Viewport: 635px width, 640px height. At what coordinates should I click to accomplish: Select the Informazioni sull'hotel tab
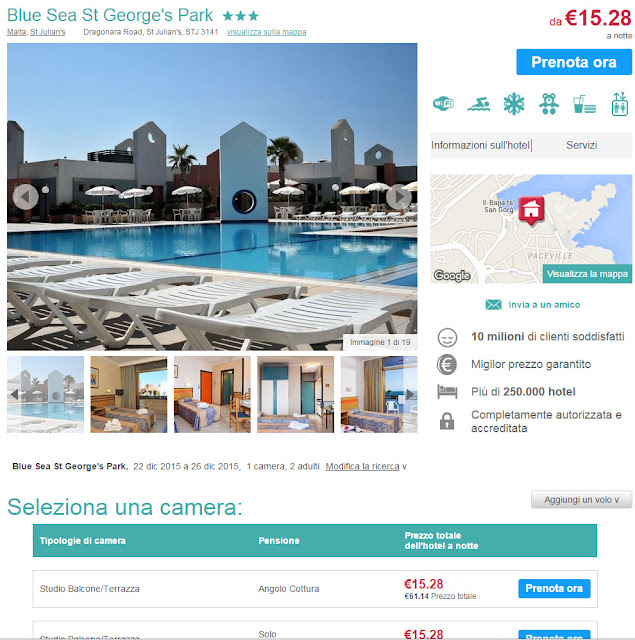[480, 145]
